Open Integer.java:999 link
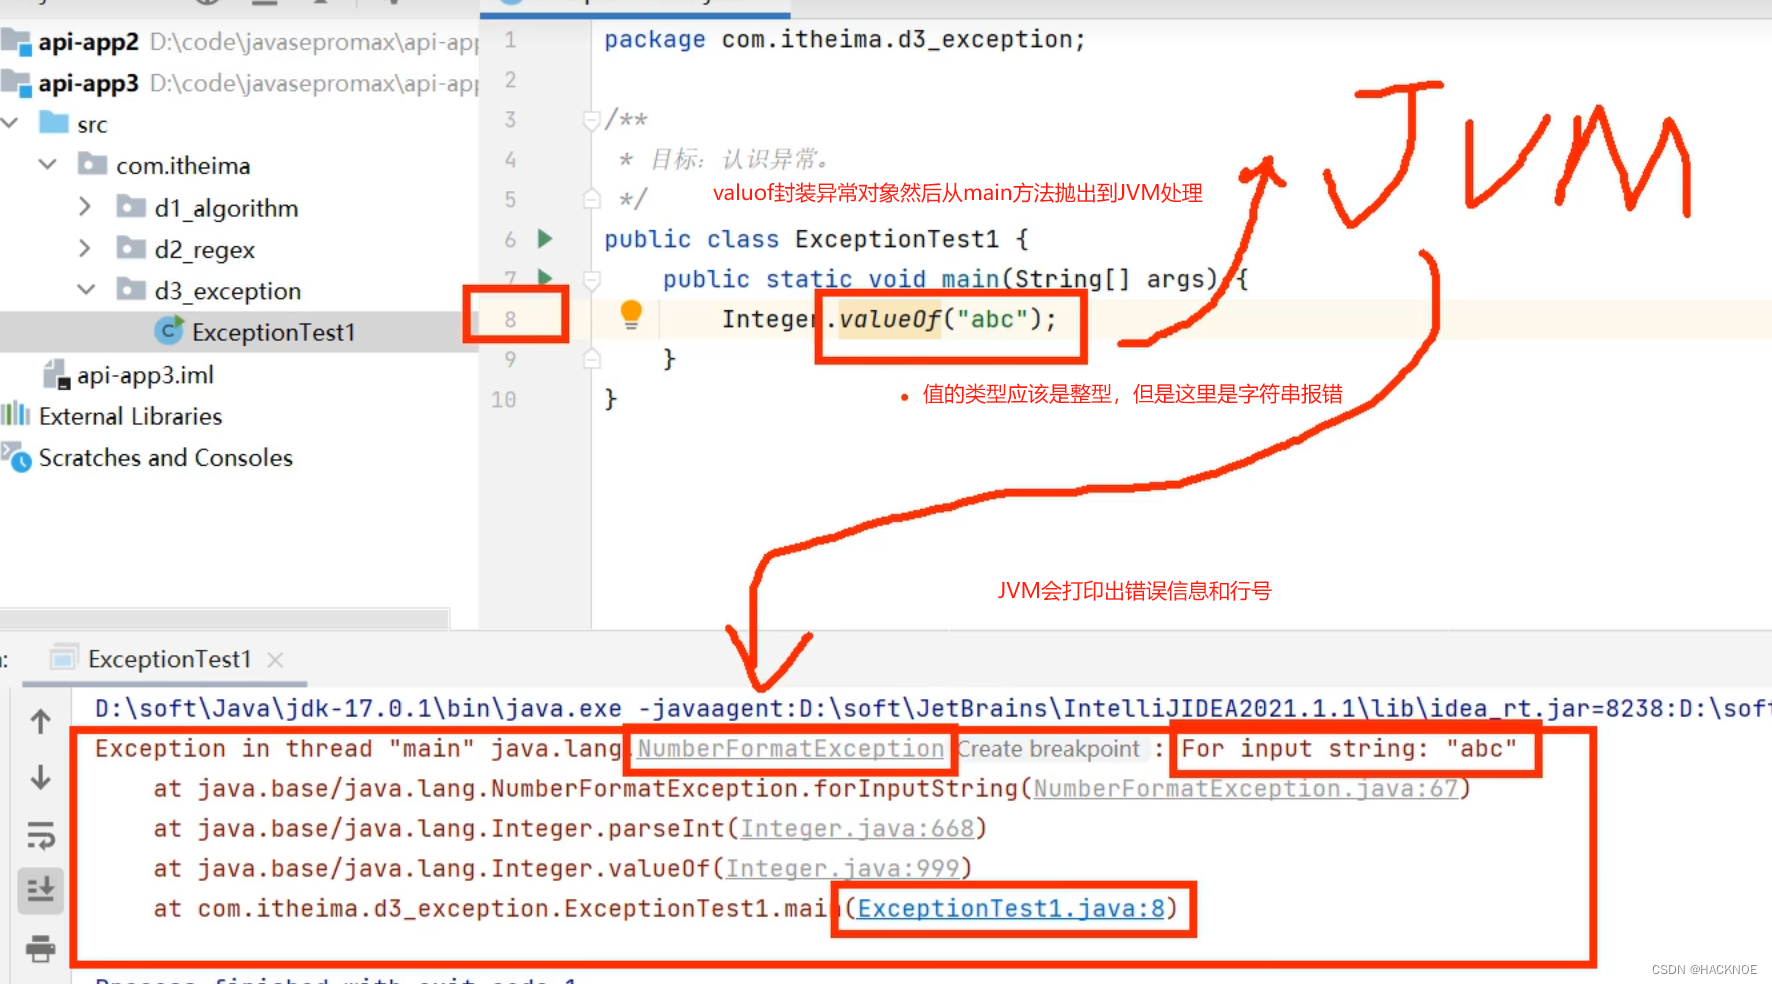The width and height of the screenshot is (1772, 984). (842, 869)
